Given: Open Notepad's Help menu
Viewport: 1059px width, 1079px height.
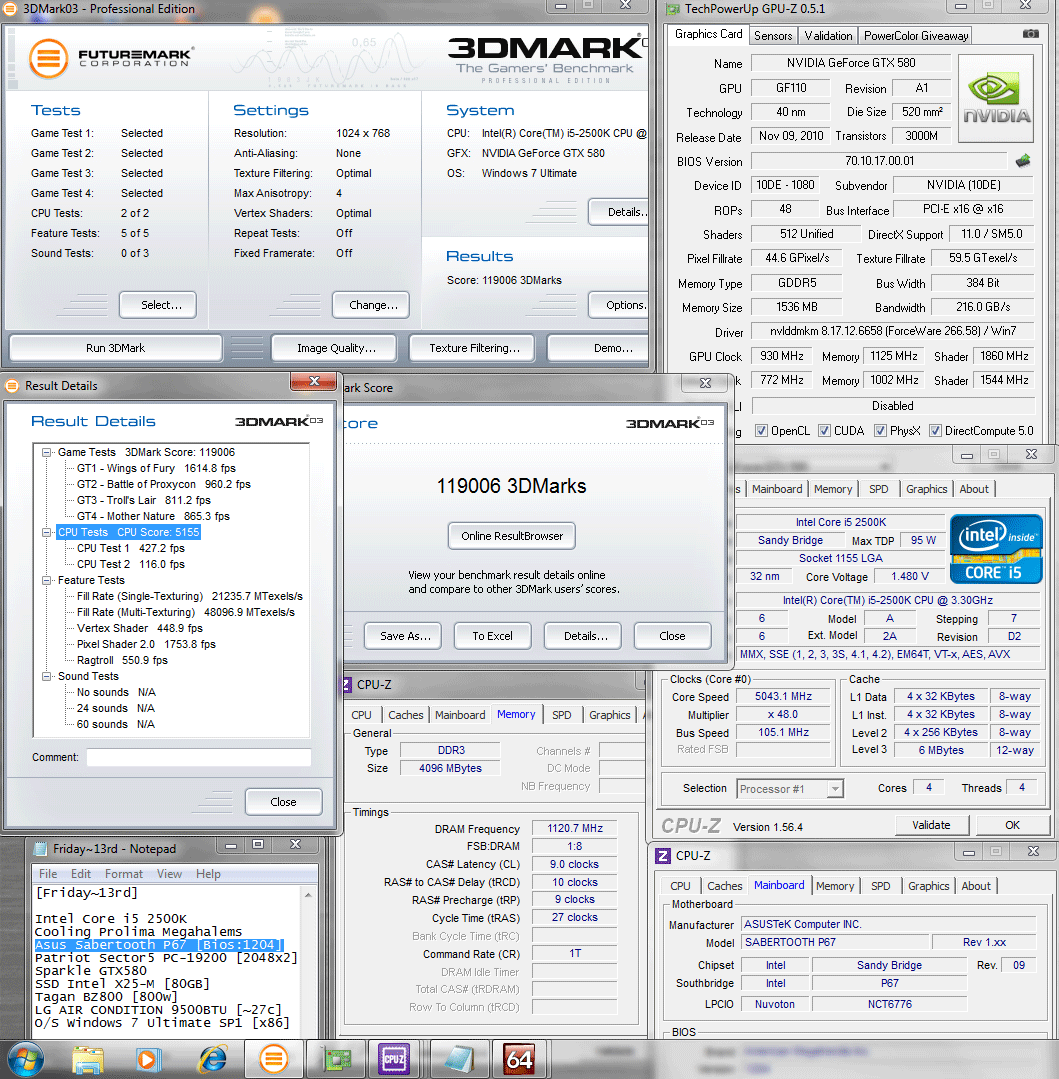Looking at the screenshot, I should (208, 874).
